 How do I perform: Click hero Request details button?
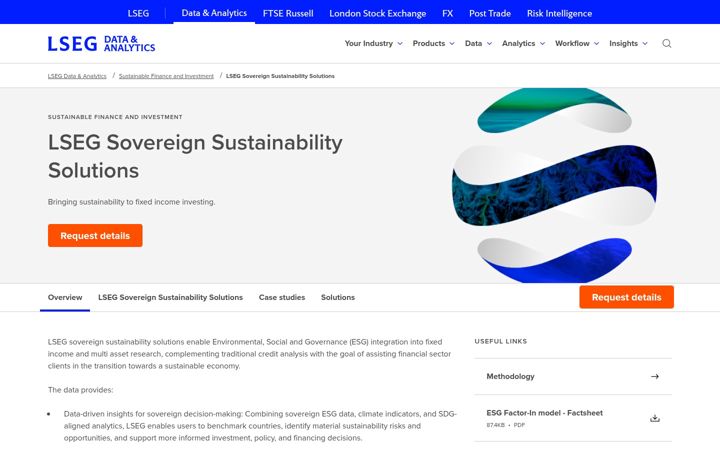pos(95,236)
